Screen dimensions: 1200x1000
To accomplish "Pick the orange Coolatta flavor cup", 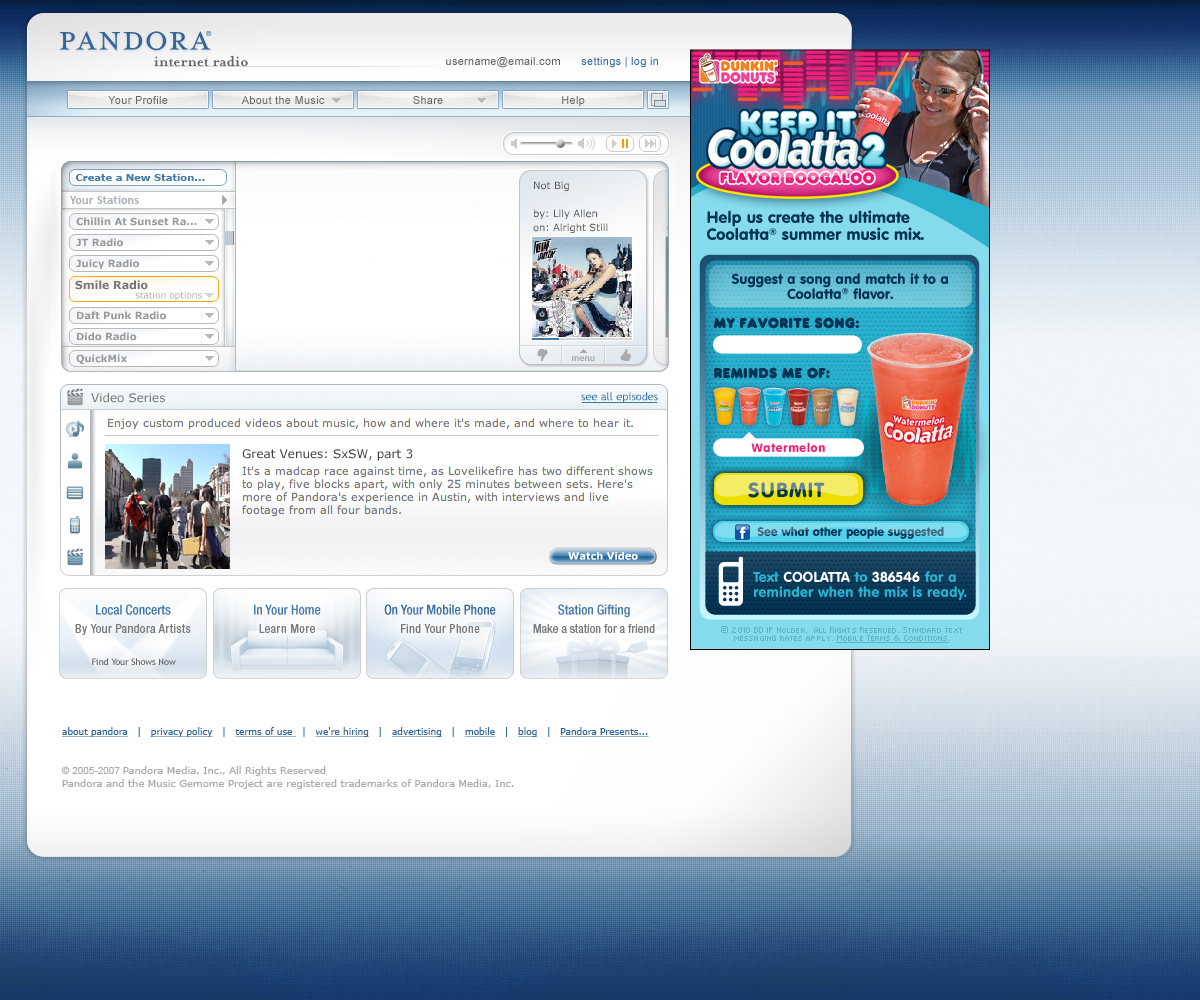I will [724, 407].
